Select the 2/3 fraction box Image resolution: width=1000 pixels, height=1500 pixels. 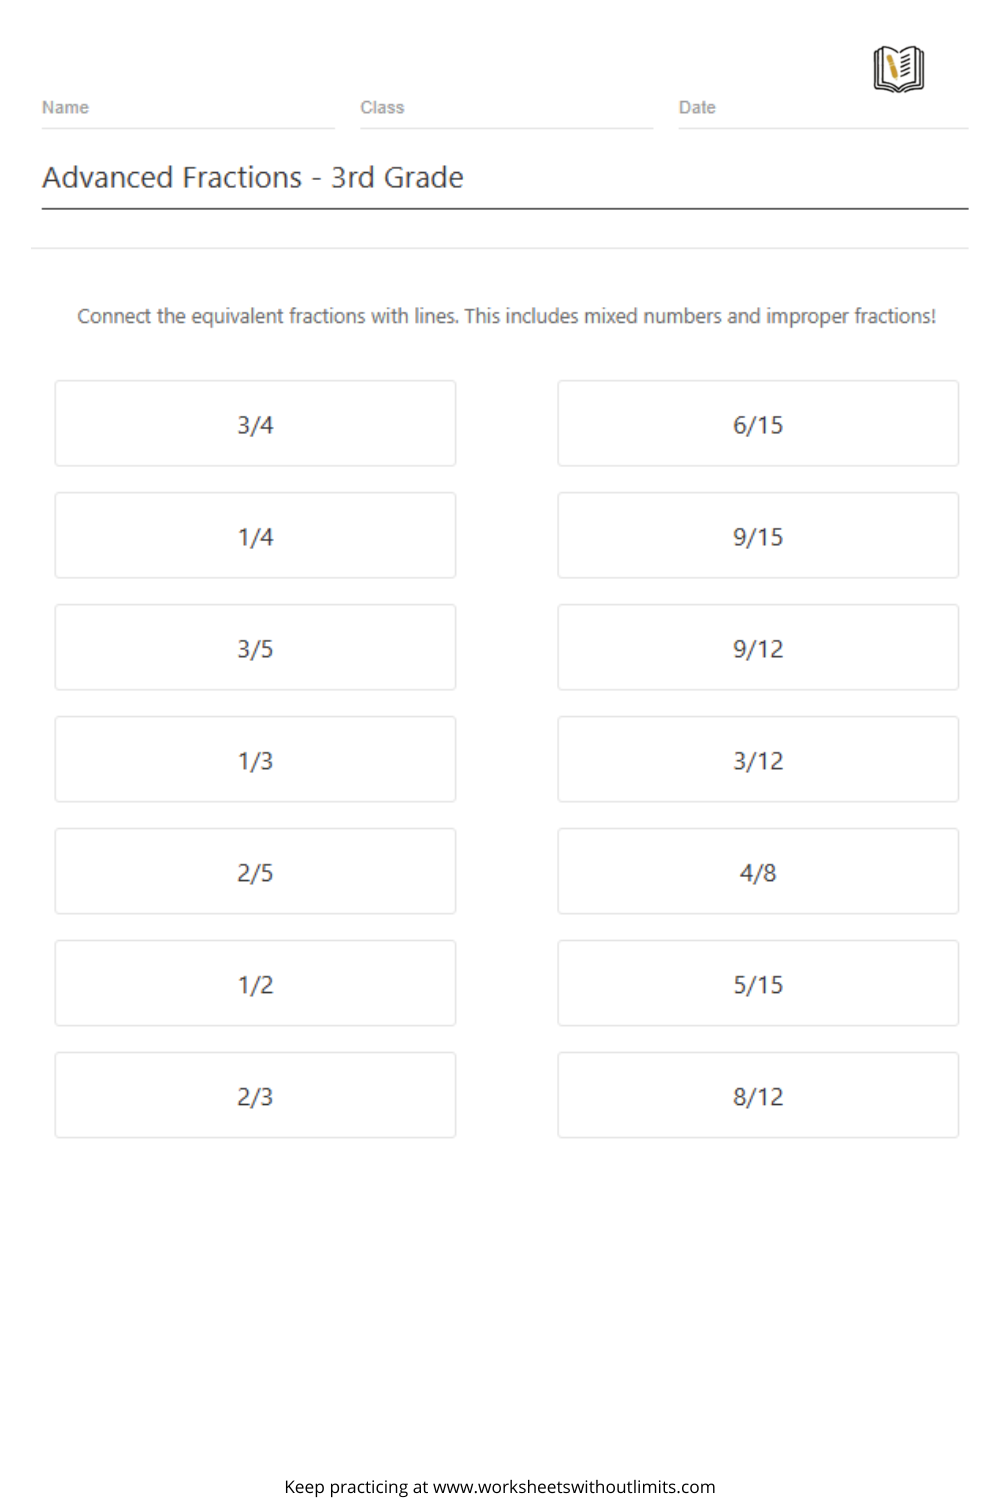coord(255,1095)
